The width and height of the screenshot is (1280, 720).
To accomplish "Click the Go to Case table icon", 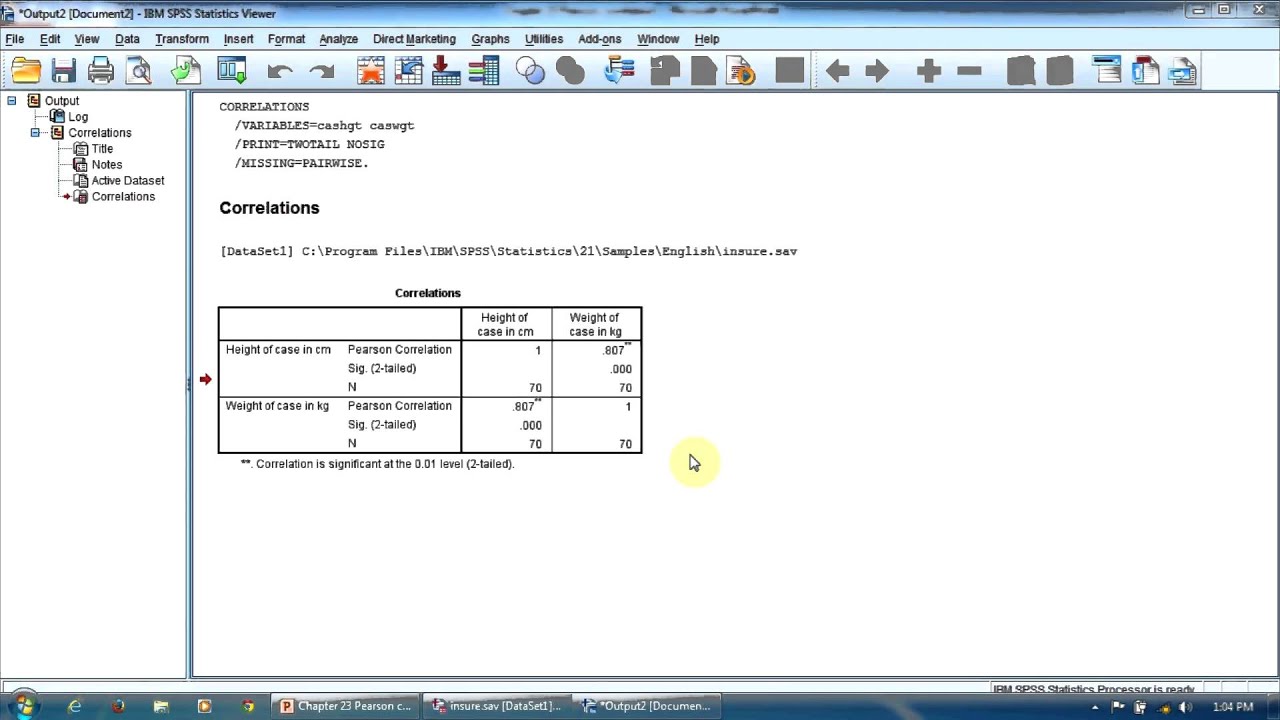I will click(409, 71).
